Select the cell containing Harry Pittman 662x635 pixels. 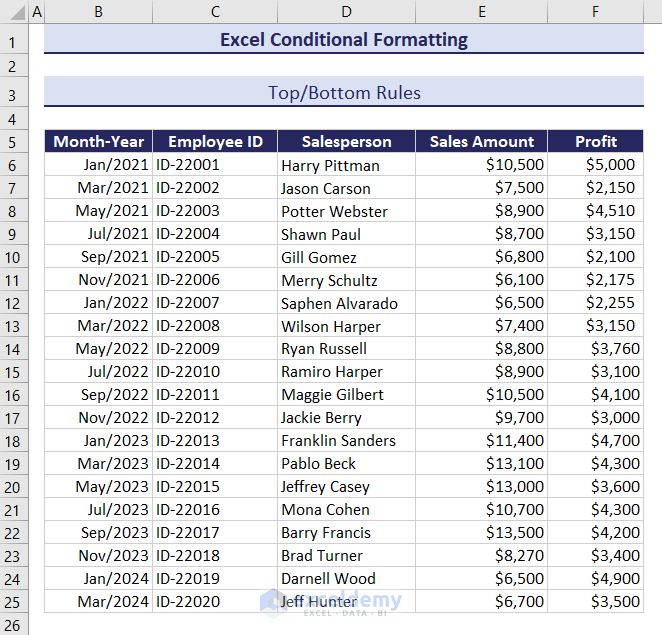346,165
